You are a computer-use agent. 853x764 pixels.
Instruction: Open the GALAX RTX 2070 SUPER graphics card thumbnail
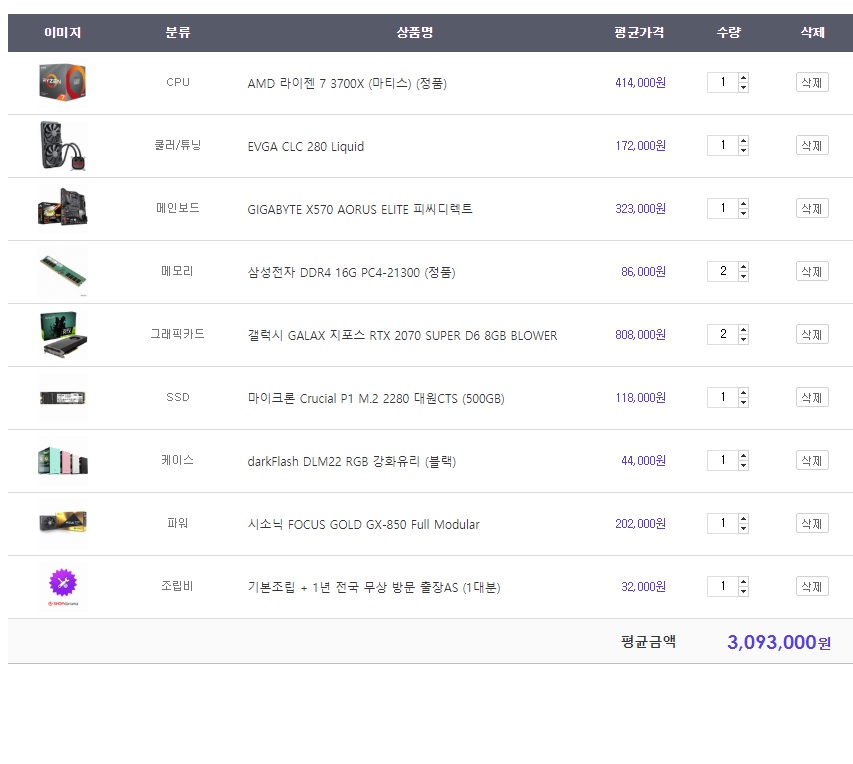(x=63, y=335)
